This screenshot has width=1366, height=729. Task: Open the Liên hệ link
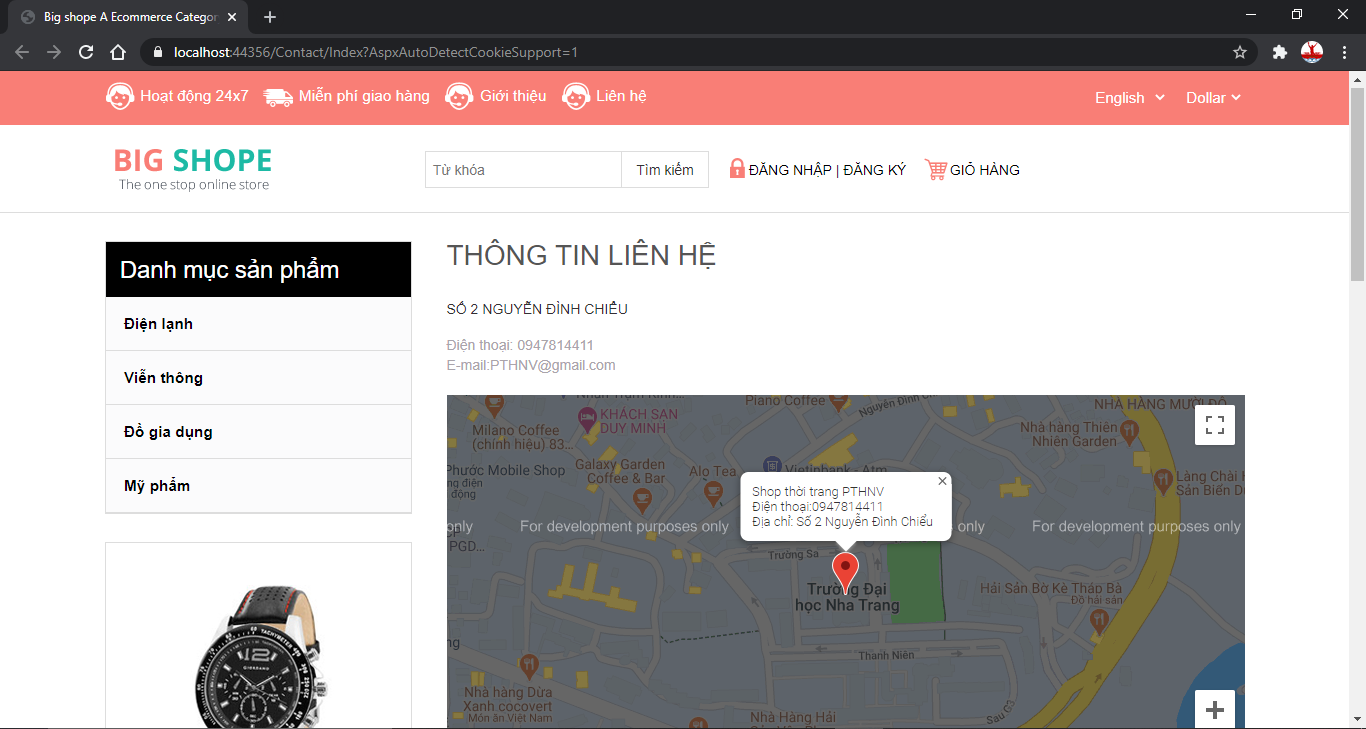point(621,96)
